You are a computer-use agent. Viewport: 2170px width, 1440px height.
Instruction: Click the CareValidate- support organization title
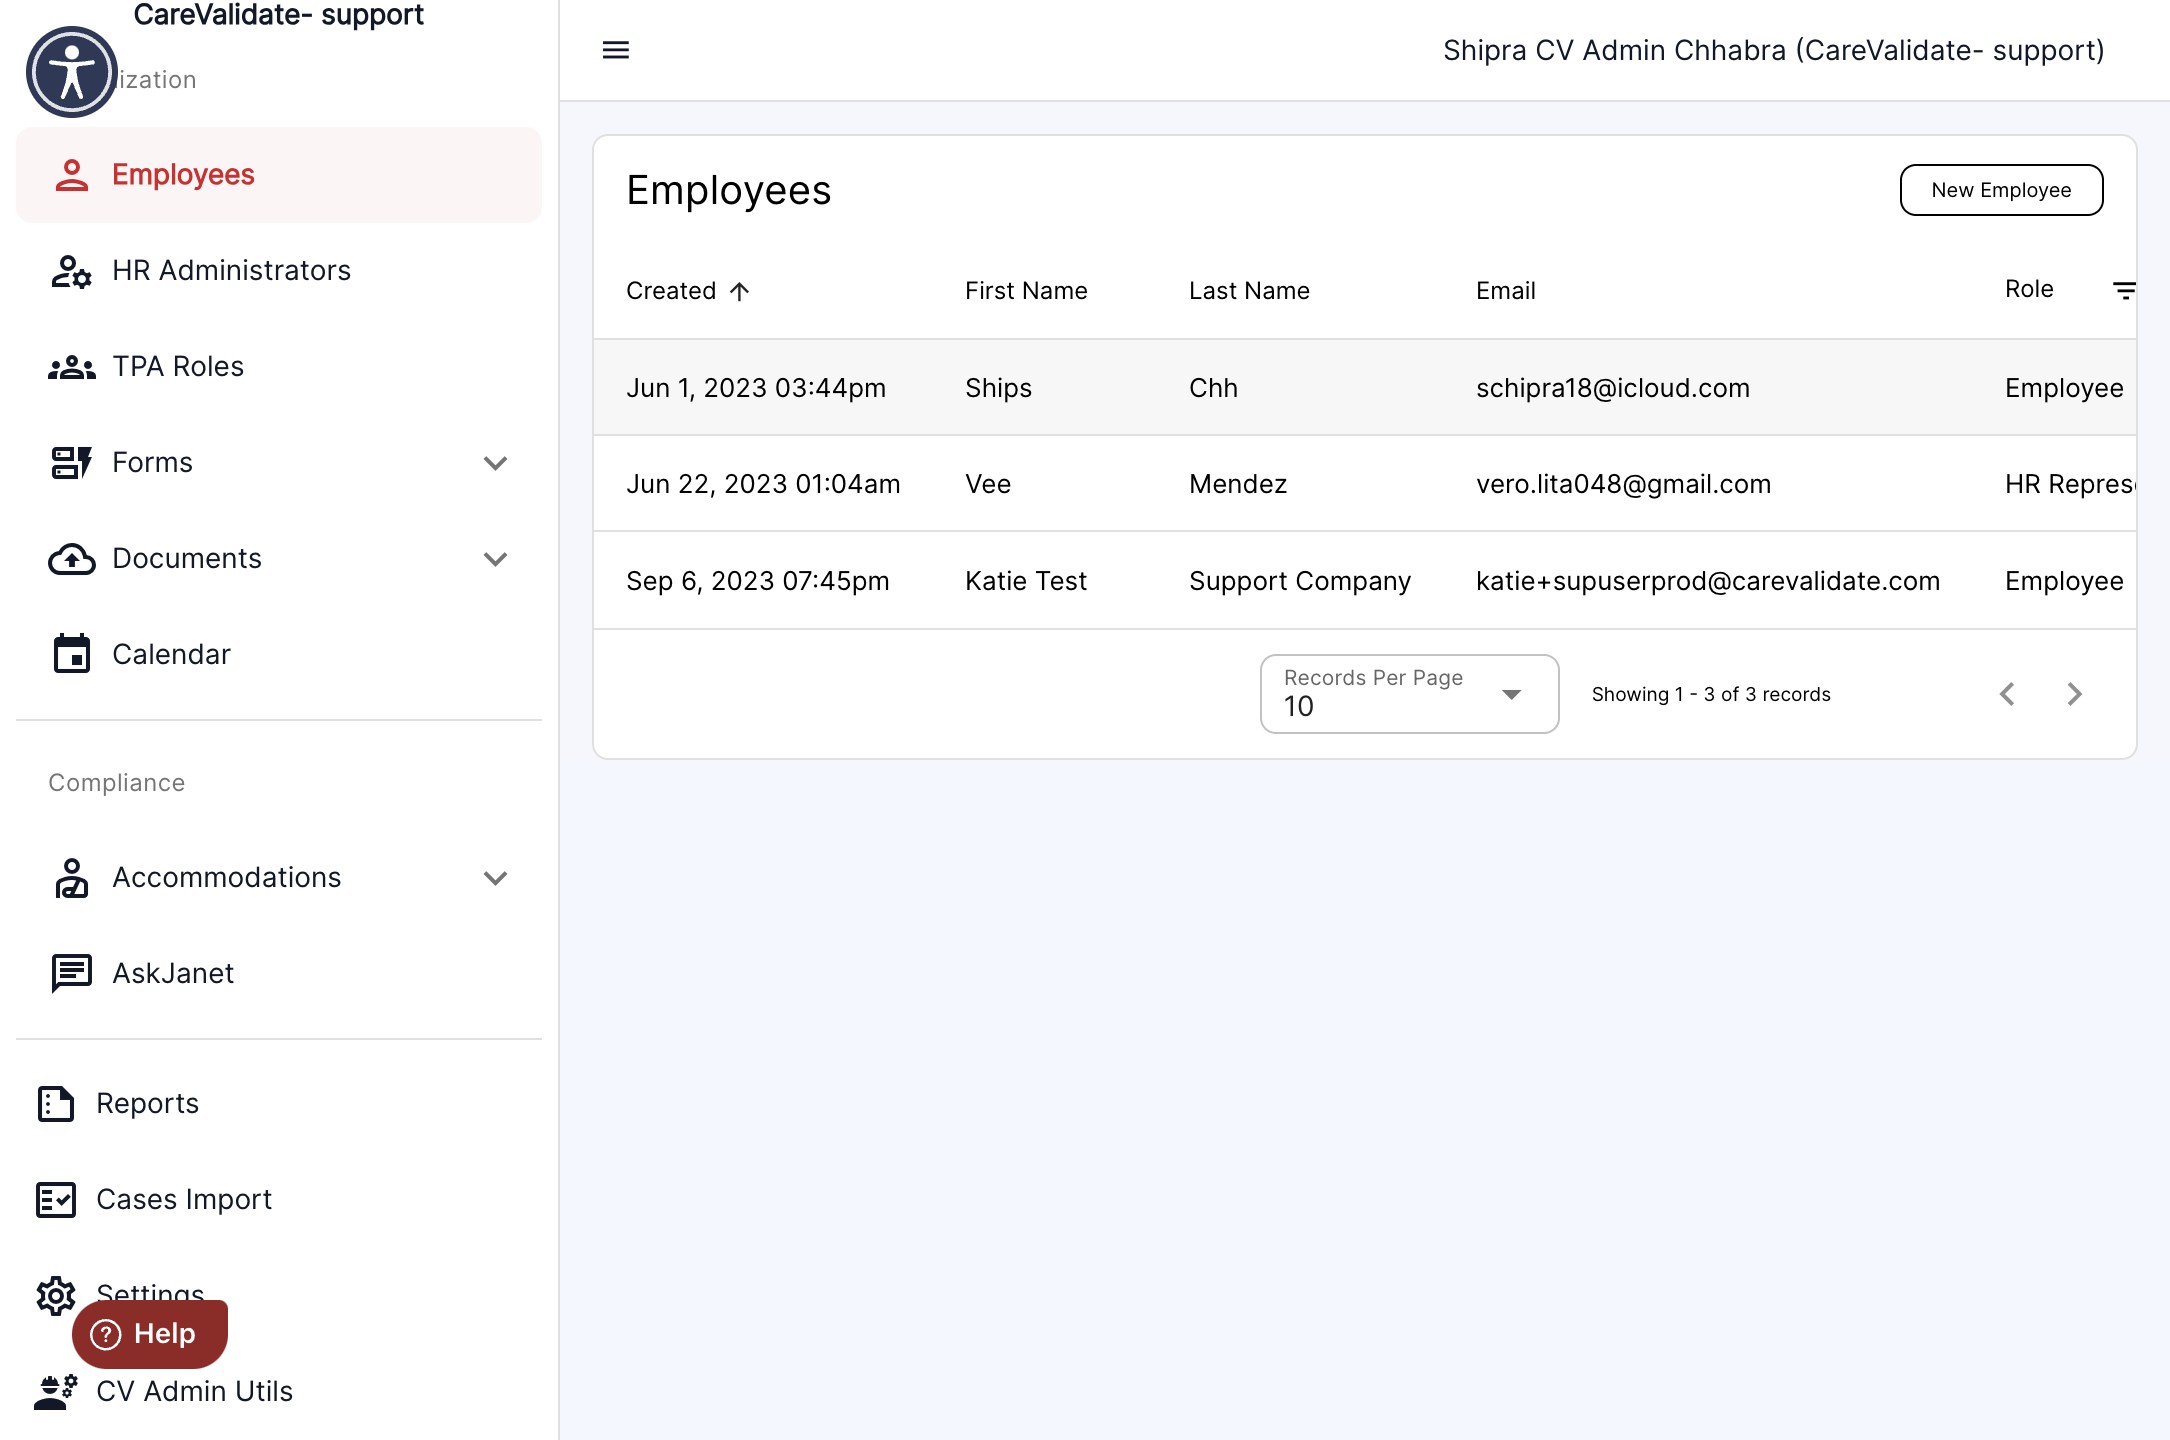tap(278, 15)
